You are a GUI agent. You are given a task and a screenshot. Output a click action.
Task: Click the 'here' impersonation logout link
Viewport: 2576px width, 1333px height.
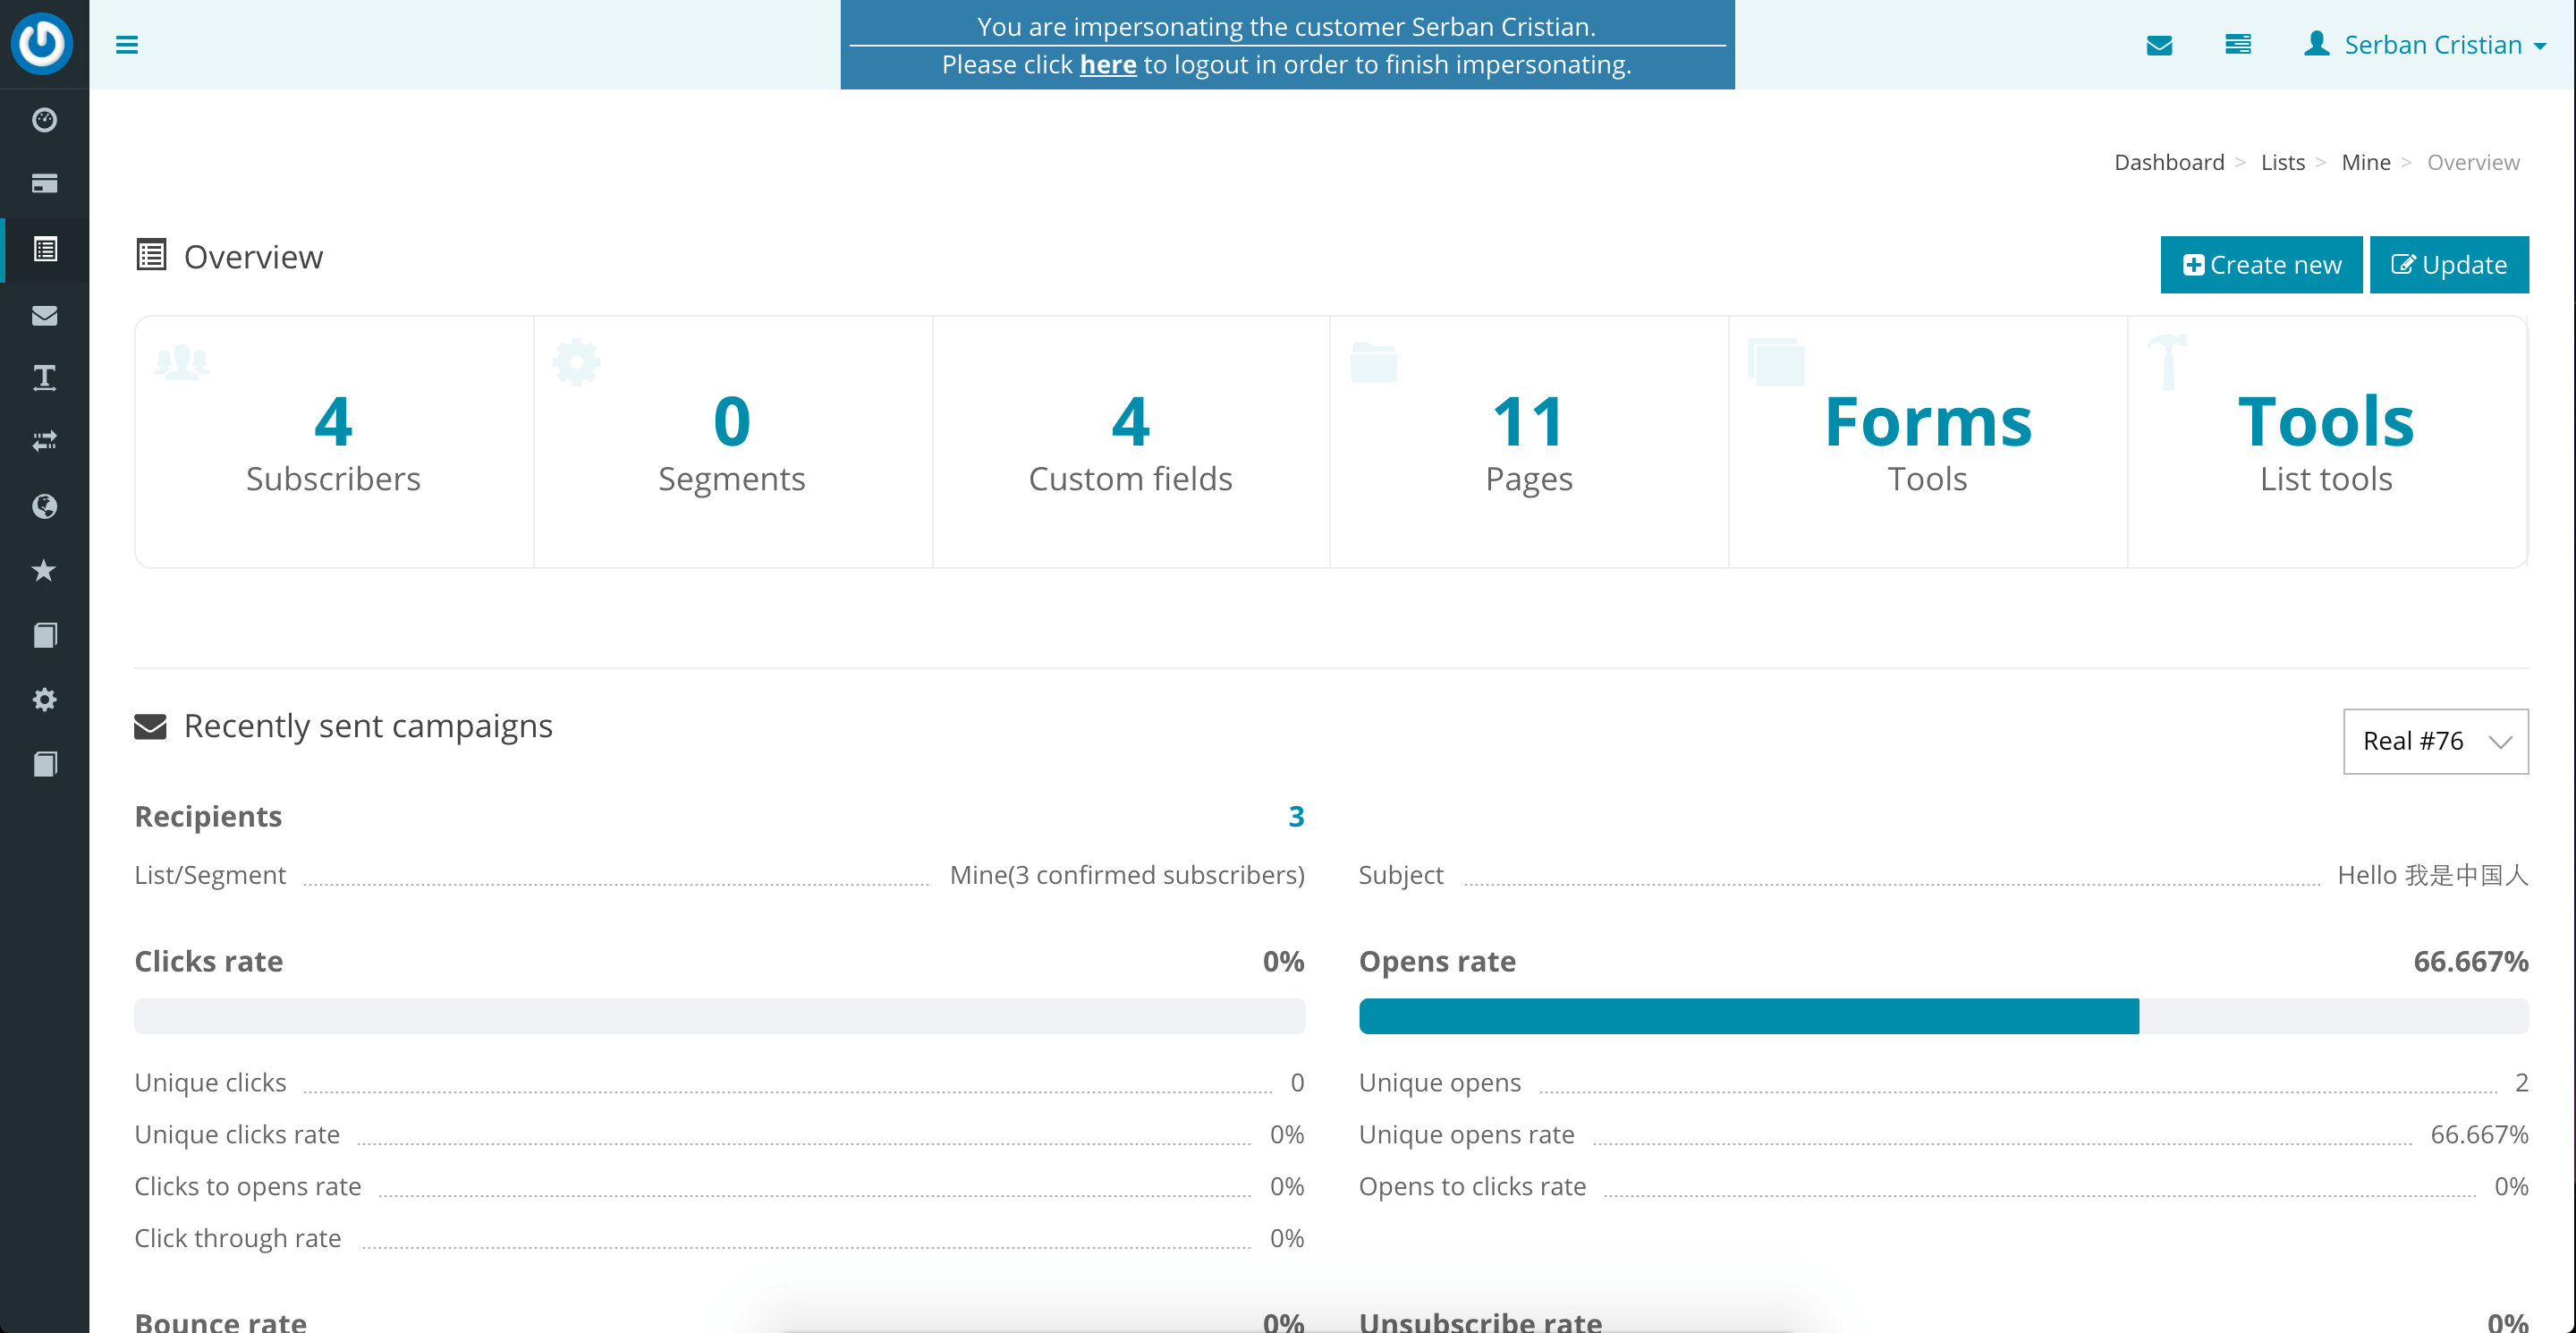click(x=1107, y=65)
